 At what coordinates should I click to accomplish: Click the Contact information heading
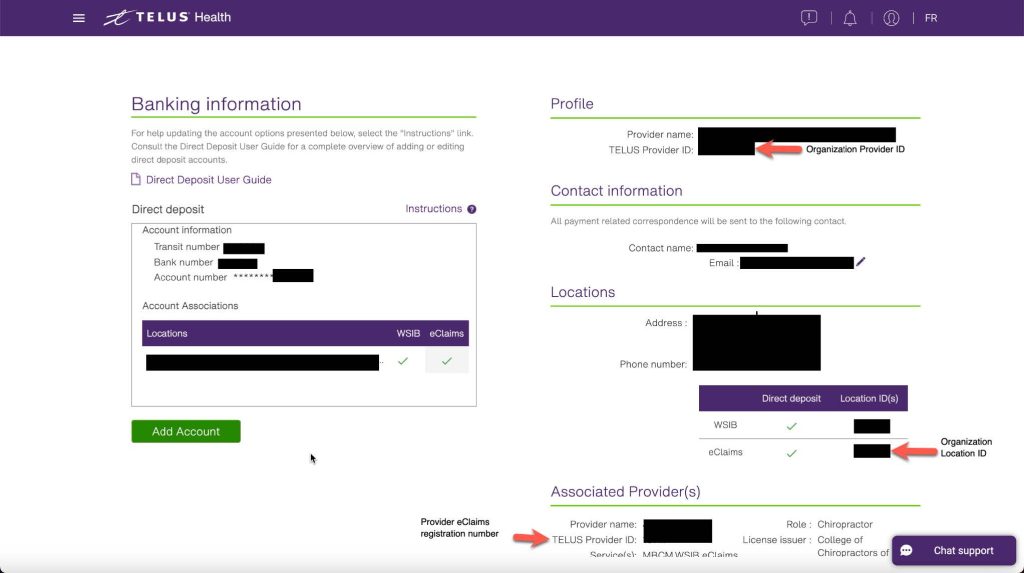click(616, 191)
